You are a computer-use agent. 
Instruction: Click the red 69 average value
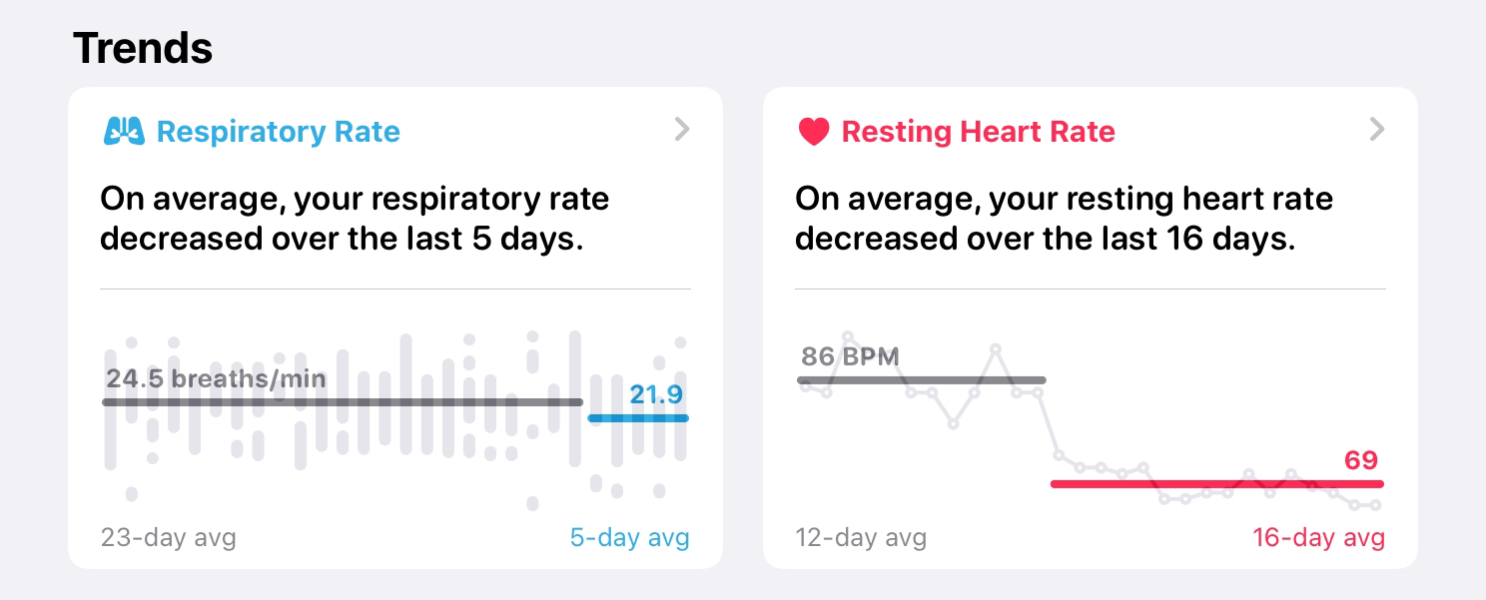tap(1361, 460)
